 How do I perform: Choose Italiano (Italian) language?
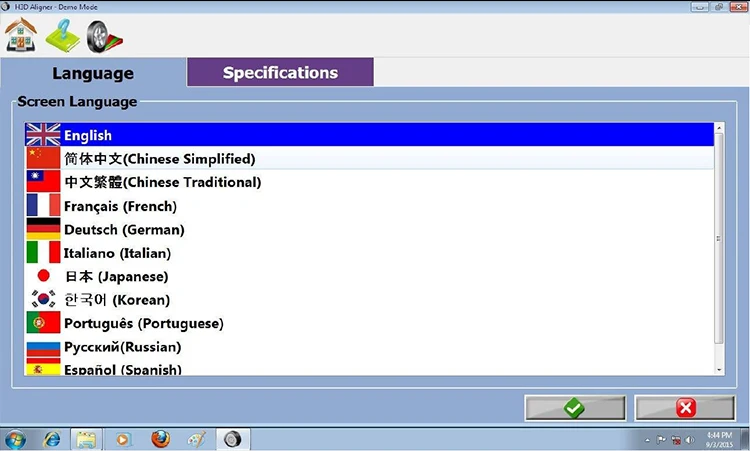click(x=369, y=253)
